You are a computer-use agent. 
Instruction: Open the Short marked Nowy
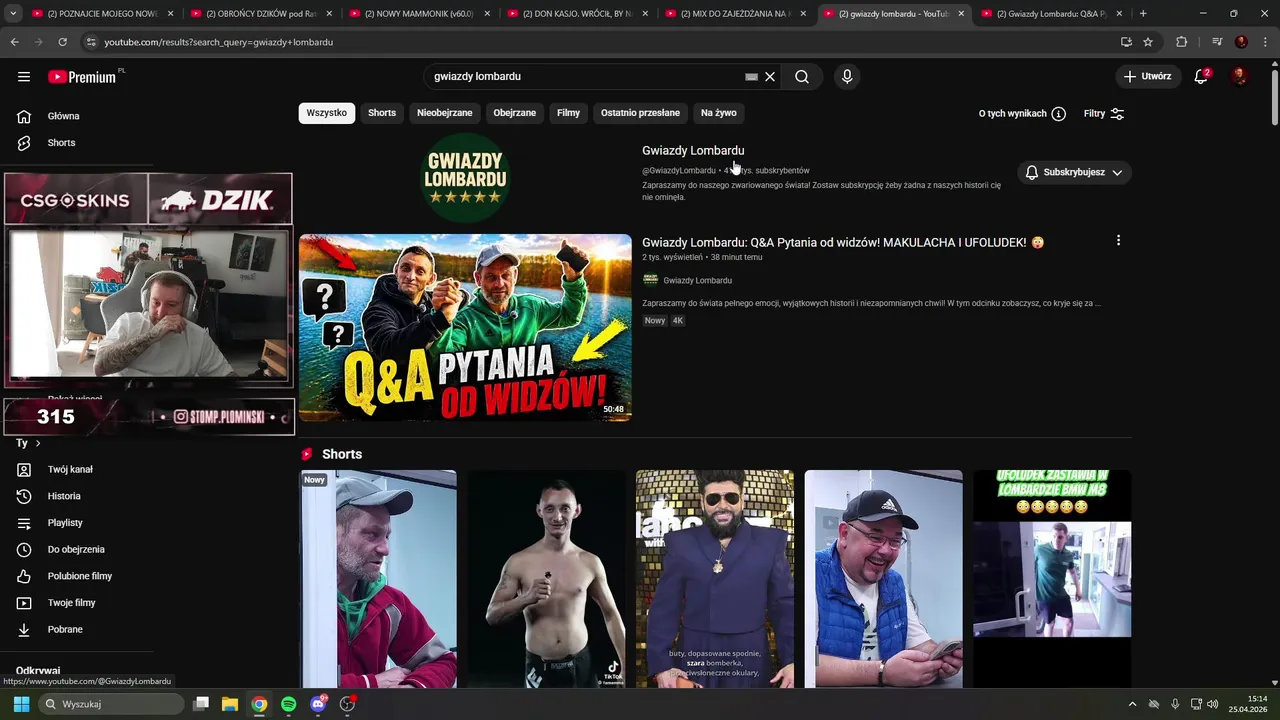pos(379,579)
